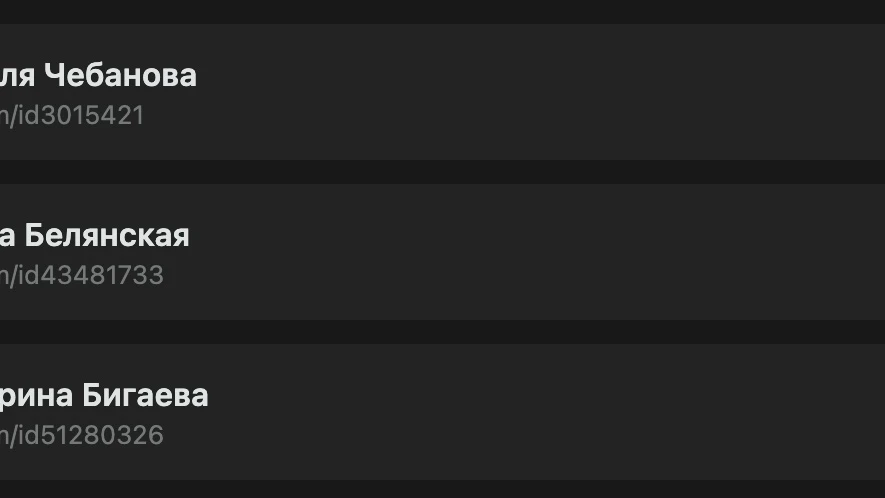Click the surname Чебанова text

click(x=120, y=75)
